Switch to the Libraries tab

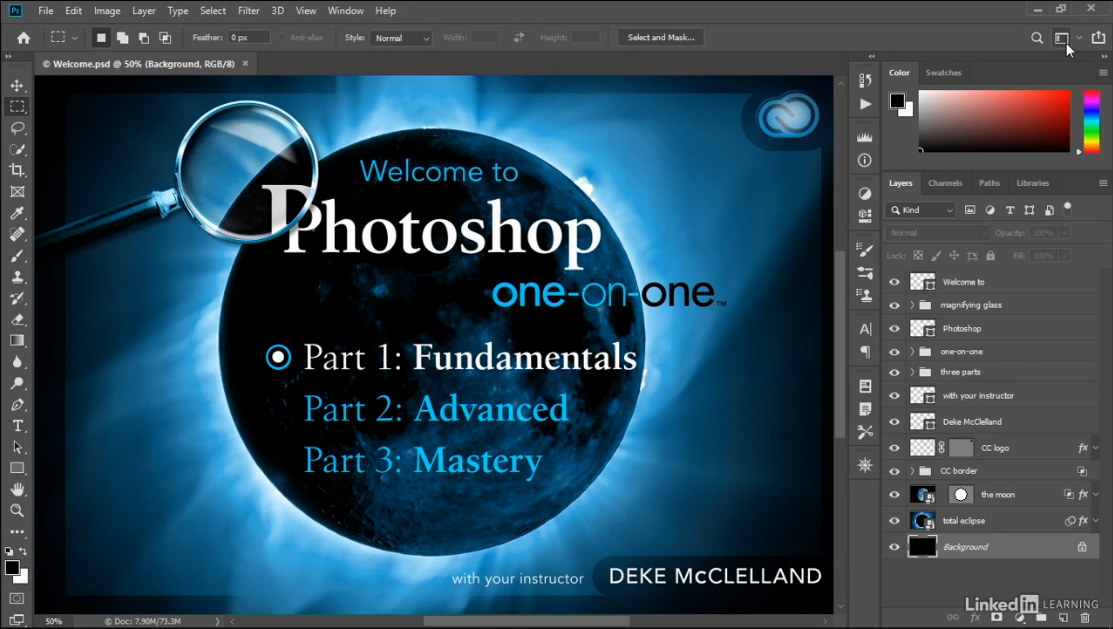point(1032,183)
